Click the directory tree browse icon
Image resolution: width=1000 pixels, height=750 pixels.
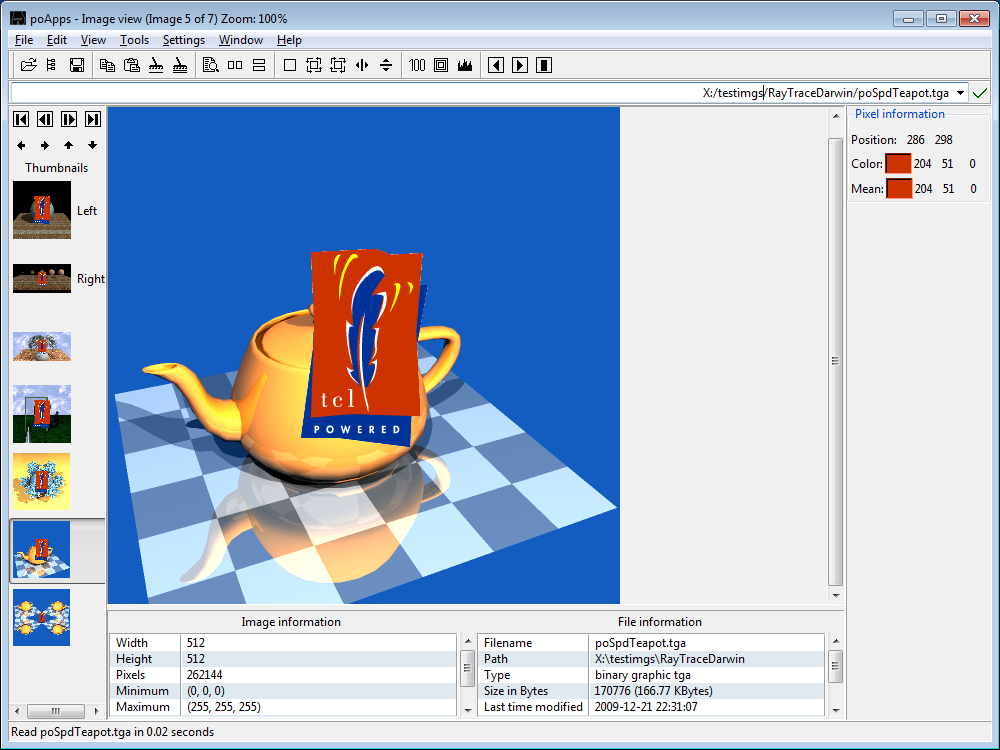[52, 65]
